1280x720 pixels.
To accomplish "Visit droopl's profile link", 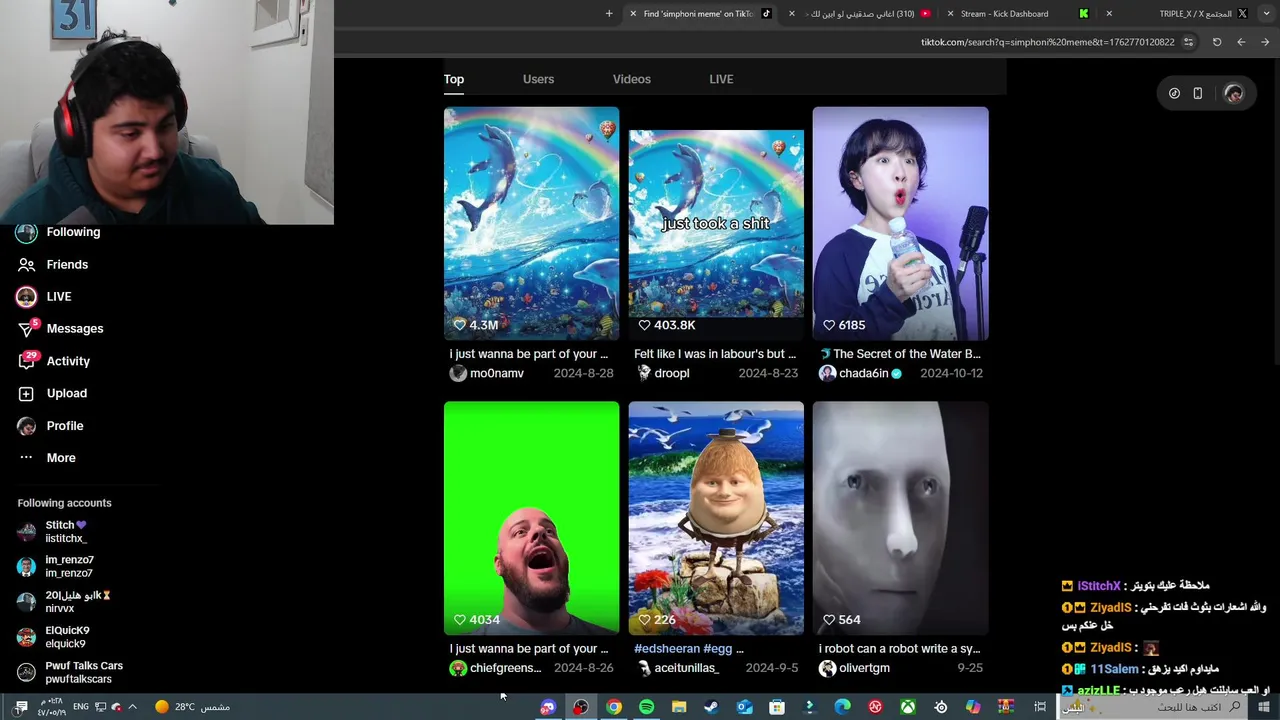I will [662, 373].
